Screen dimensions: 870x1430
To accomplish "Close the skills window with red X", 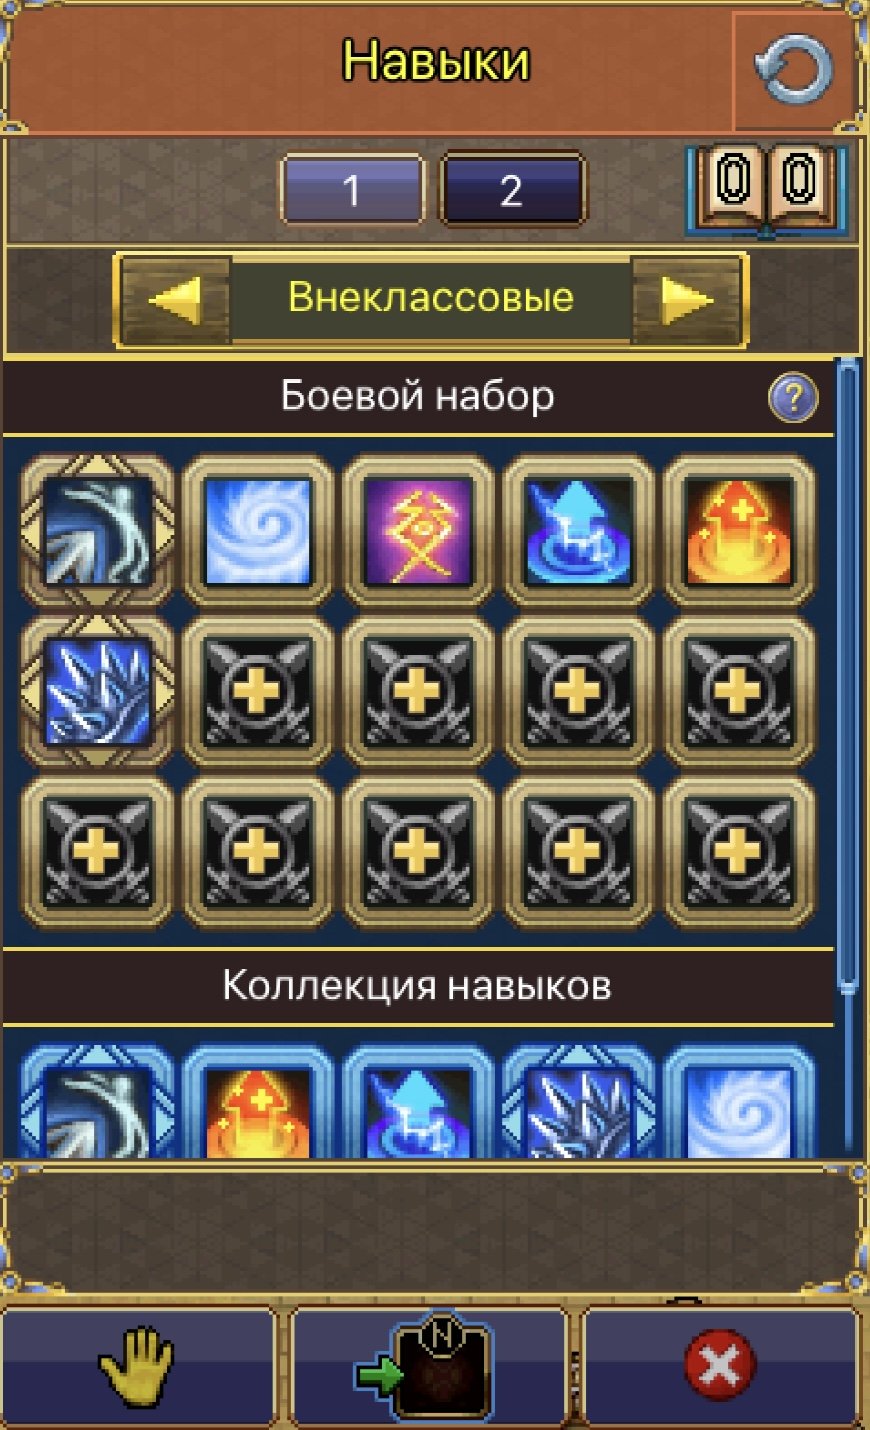I will [x=722, y=1366].
